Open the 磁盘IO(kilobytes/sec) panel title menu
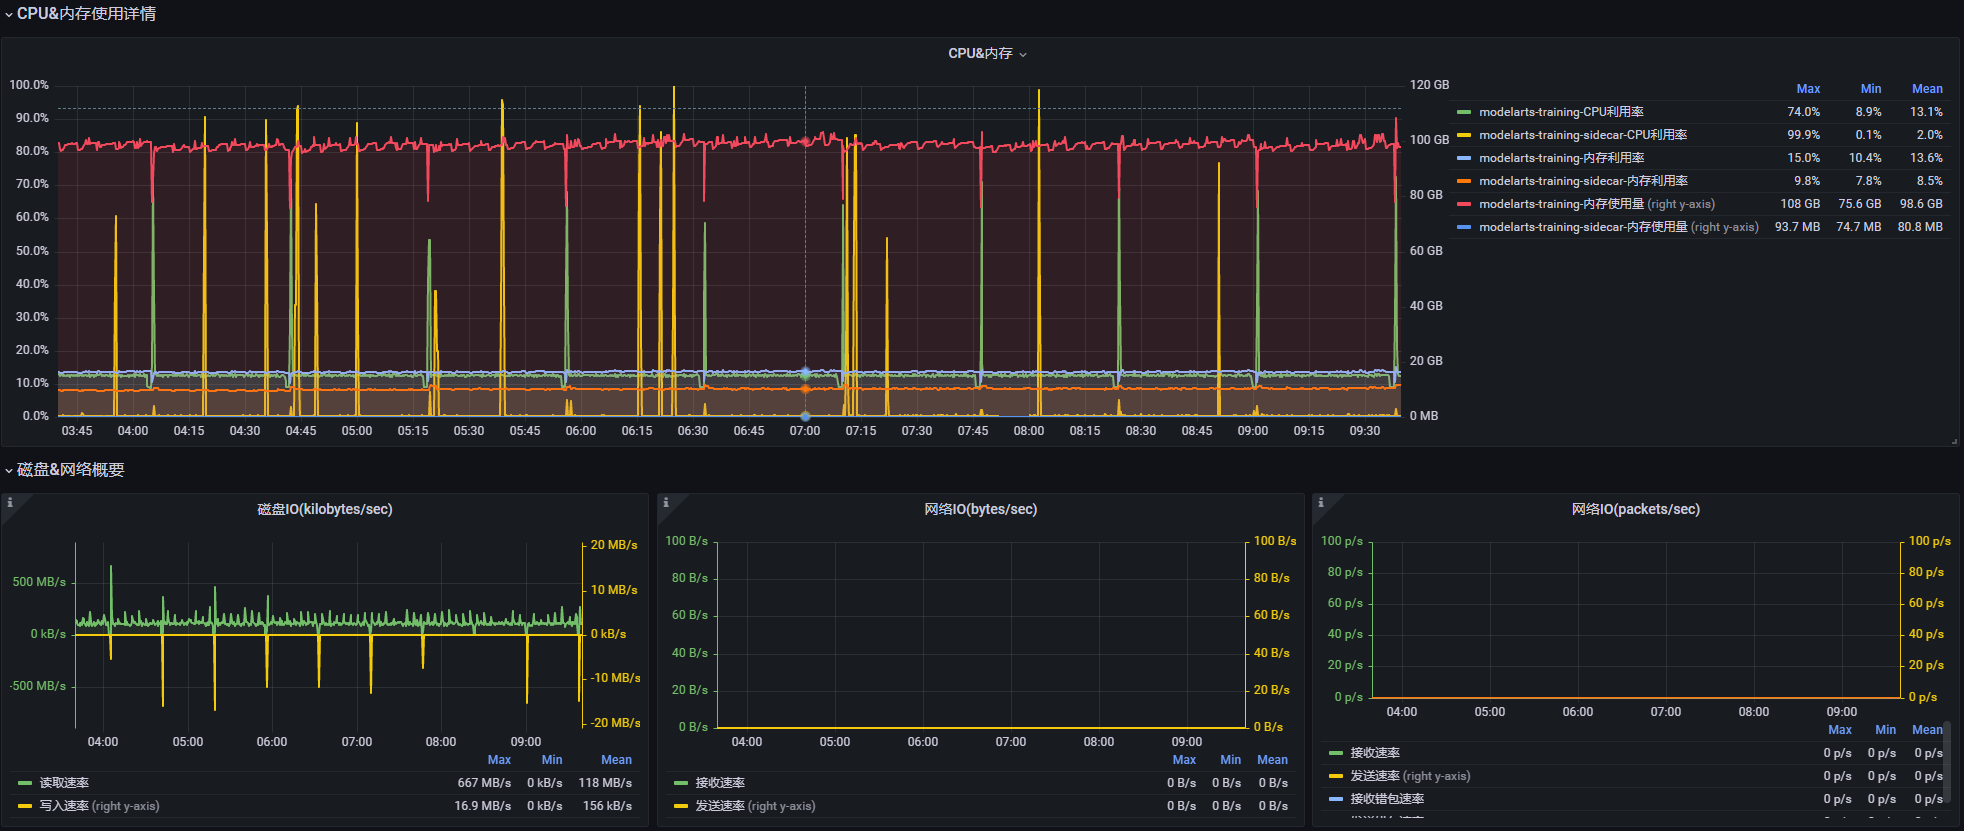The image size is (1964, 831). (325, 509)
